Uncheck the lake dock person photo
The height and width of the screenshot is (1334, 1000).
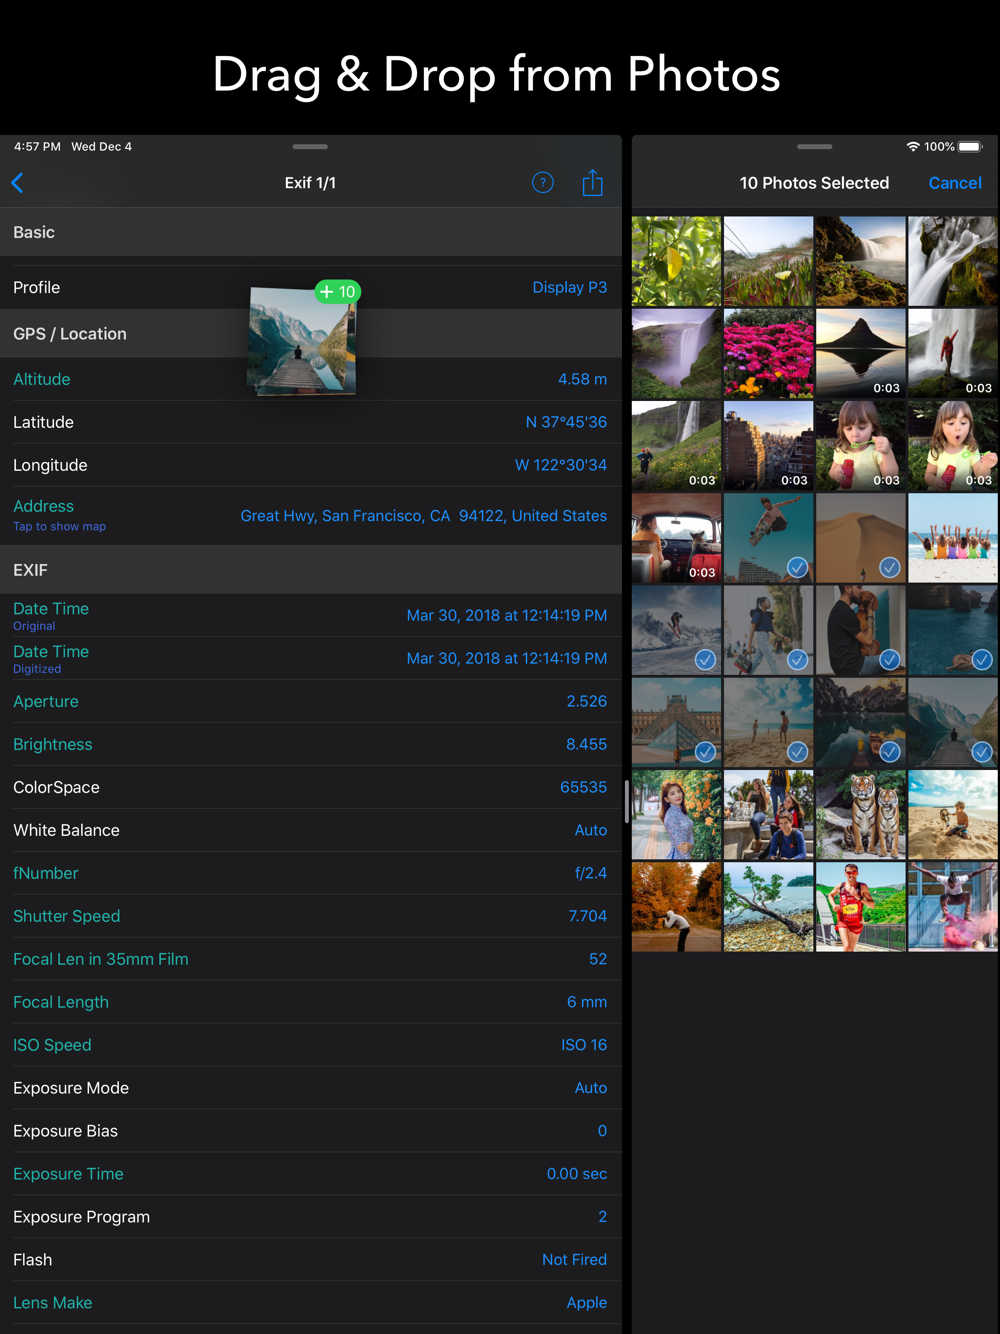[x=953, y=722]
